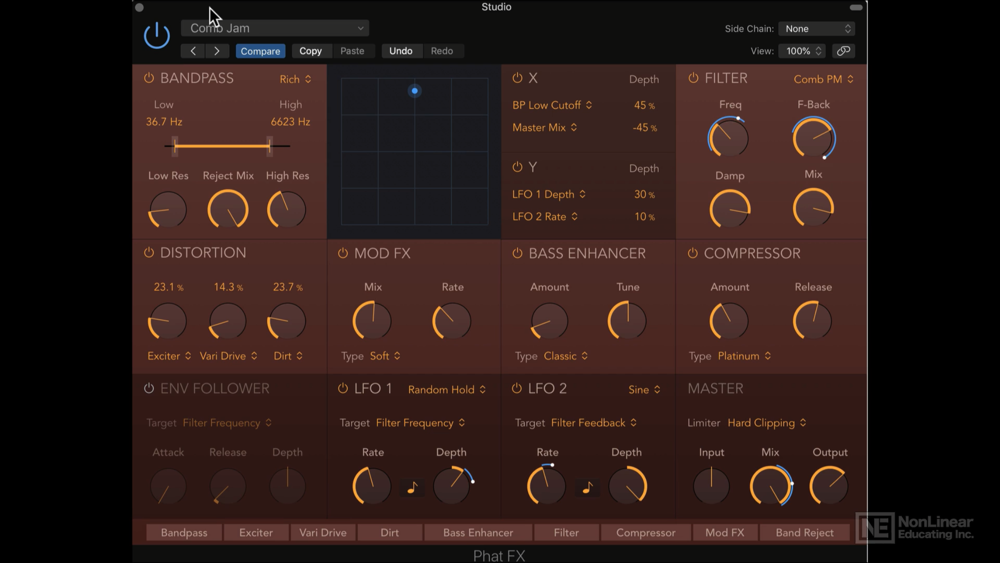1000x563 pixels.
Task: Open the Comb PM filter type menu
Action: pyautogui.click(x=823, y=79)
